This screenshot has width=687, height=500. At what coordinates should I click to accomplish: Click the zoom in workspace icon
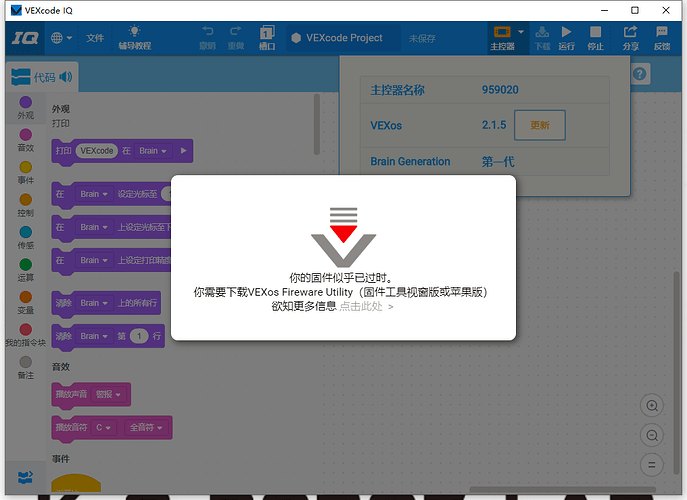pyautogui.click(x=652, y=406)
